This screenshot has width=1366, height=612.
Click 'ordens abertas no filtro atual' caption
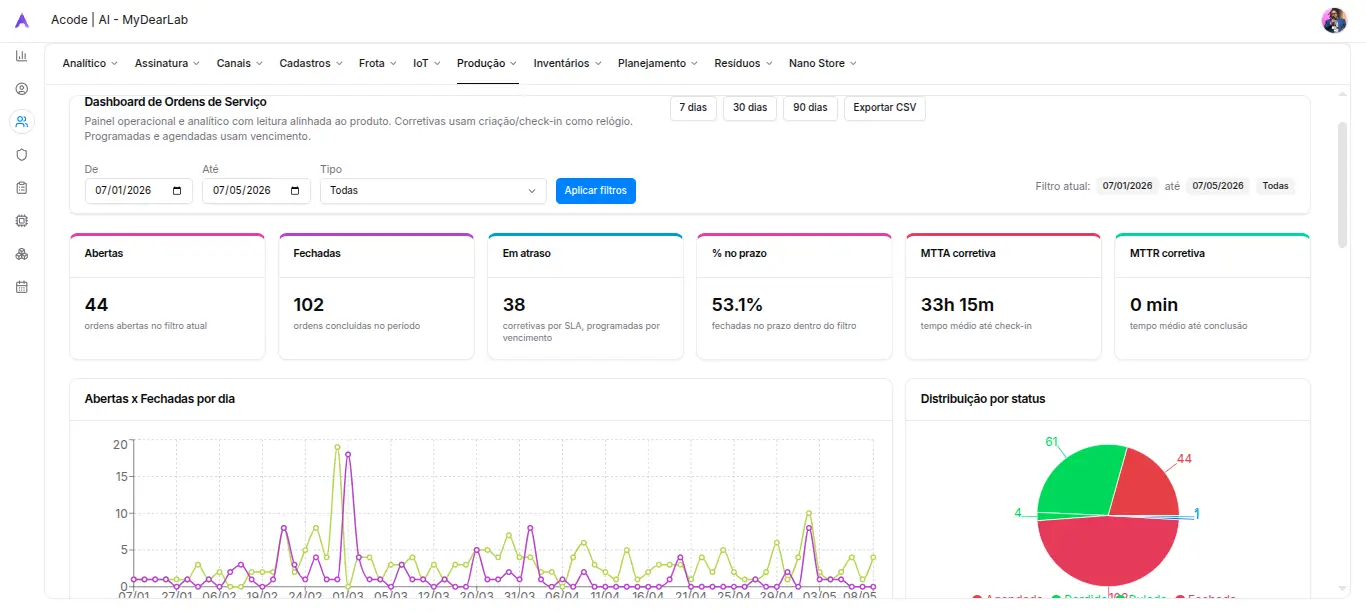pos(146,326)
